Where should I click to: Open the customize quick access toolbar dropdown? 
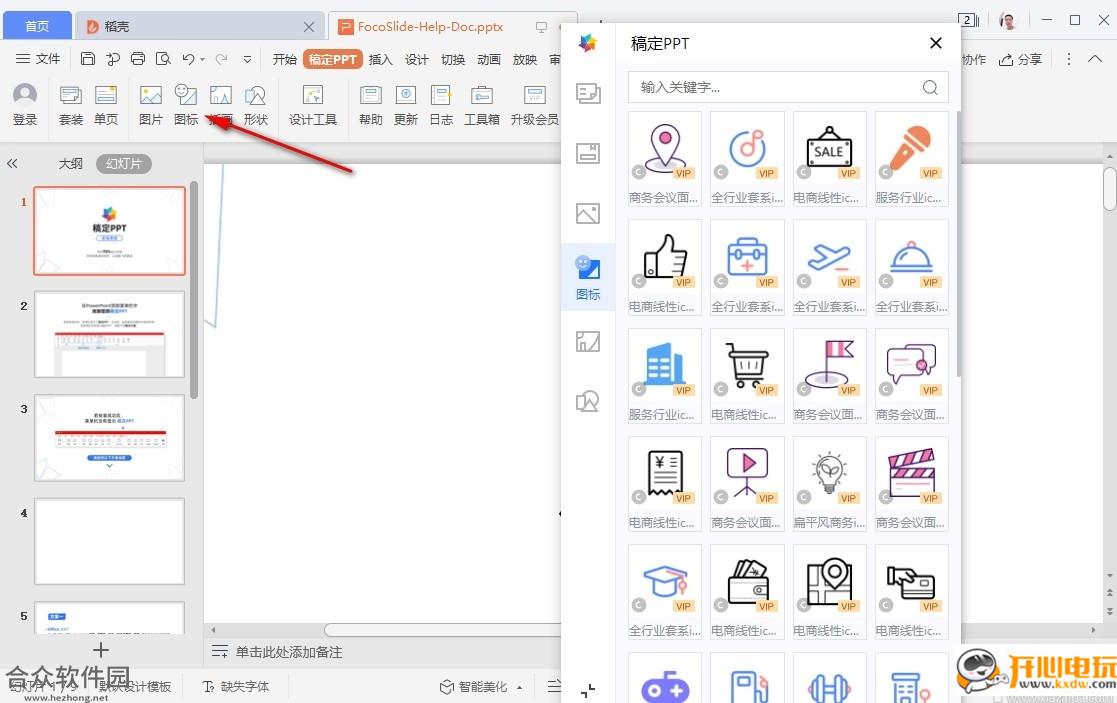click(247, 60)
